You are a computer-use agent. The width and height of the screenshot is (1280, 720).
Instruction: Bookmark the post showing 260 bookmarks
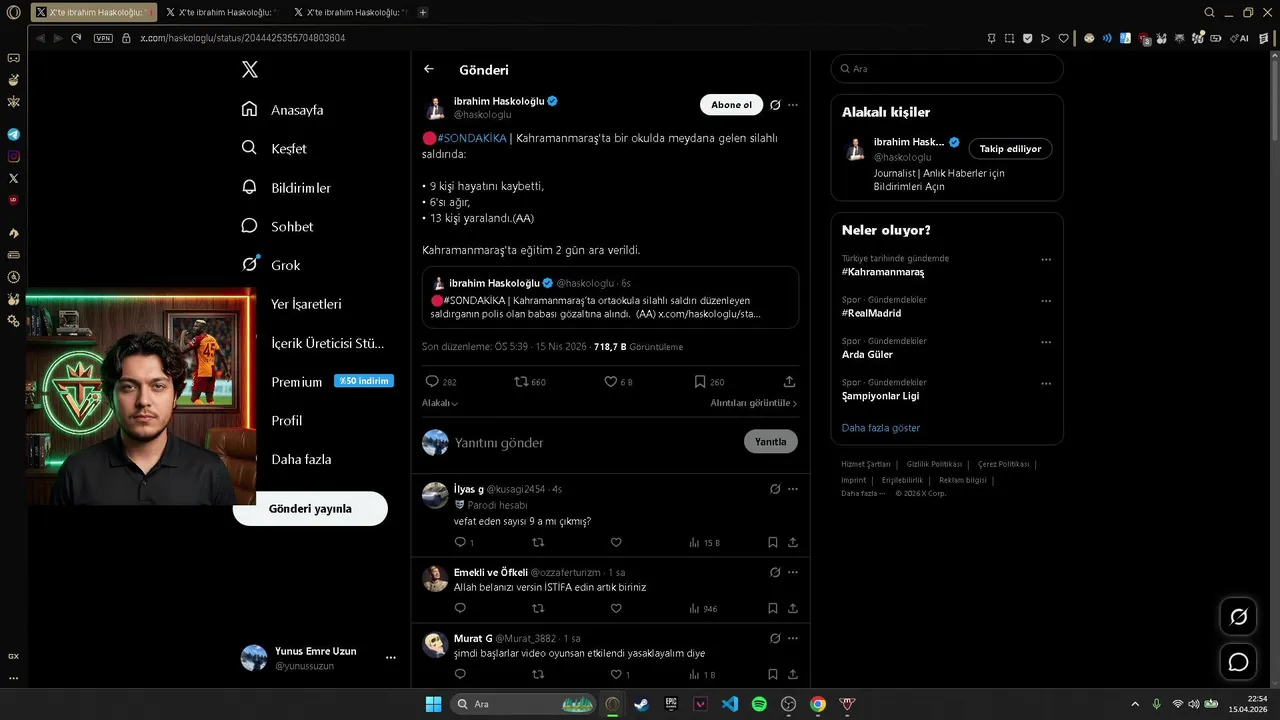click(x=700, y=381)
